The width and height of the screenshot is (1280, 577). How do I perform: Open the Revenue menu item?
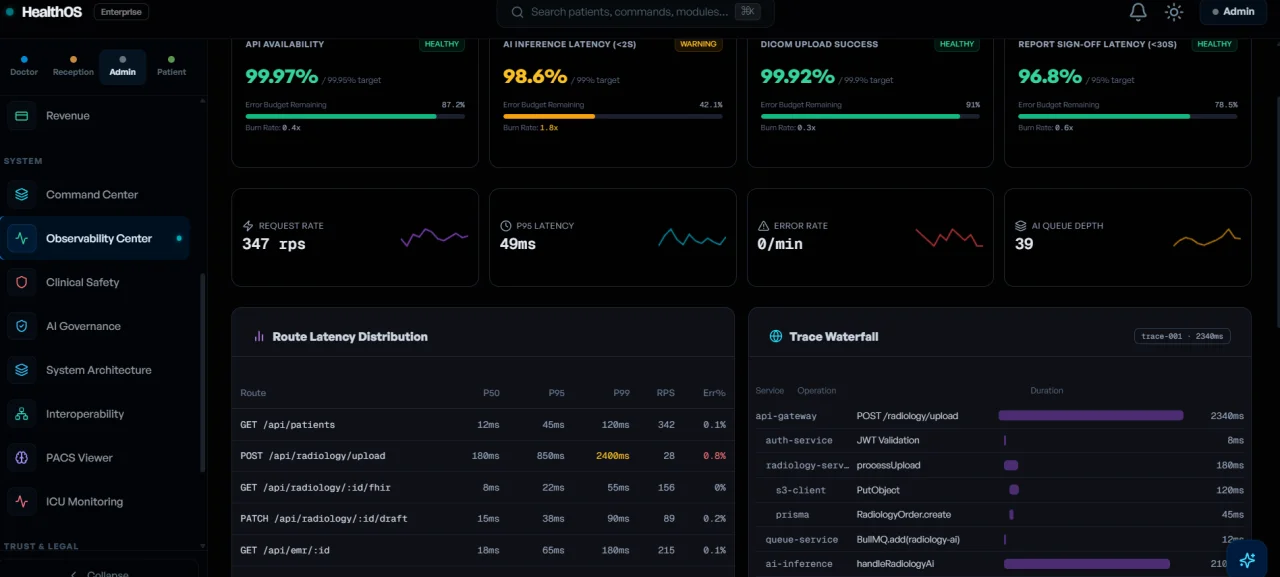95,116
